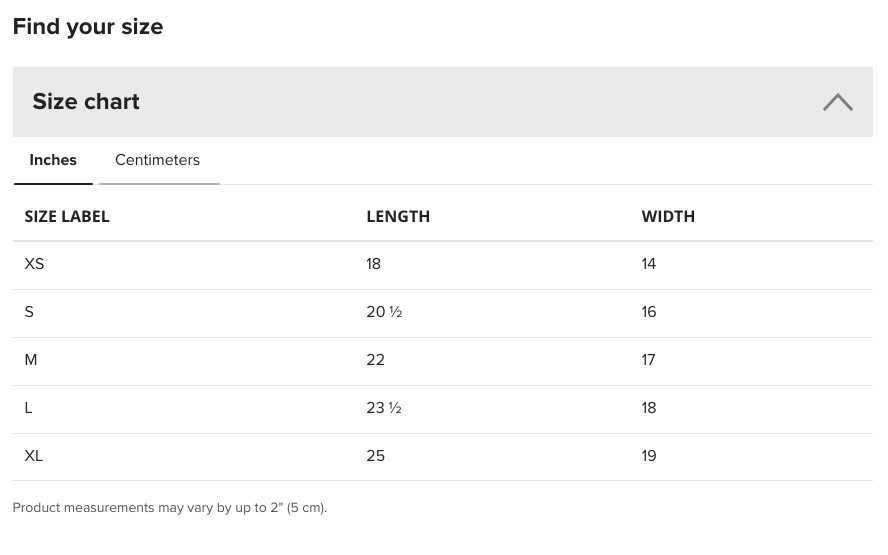Click the XL length value 25
The height and width of the screenshot is (555, 888).
click(375, 456)
